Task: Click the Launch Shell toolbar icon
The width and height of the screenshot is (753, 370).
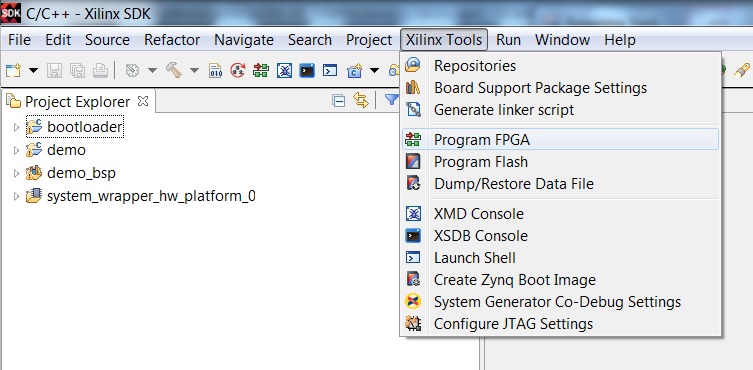Action: click(x=330, y=71)
